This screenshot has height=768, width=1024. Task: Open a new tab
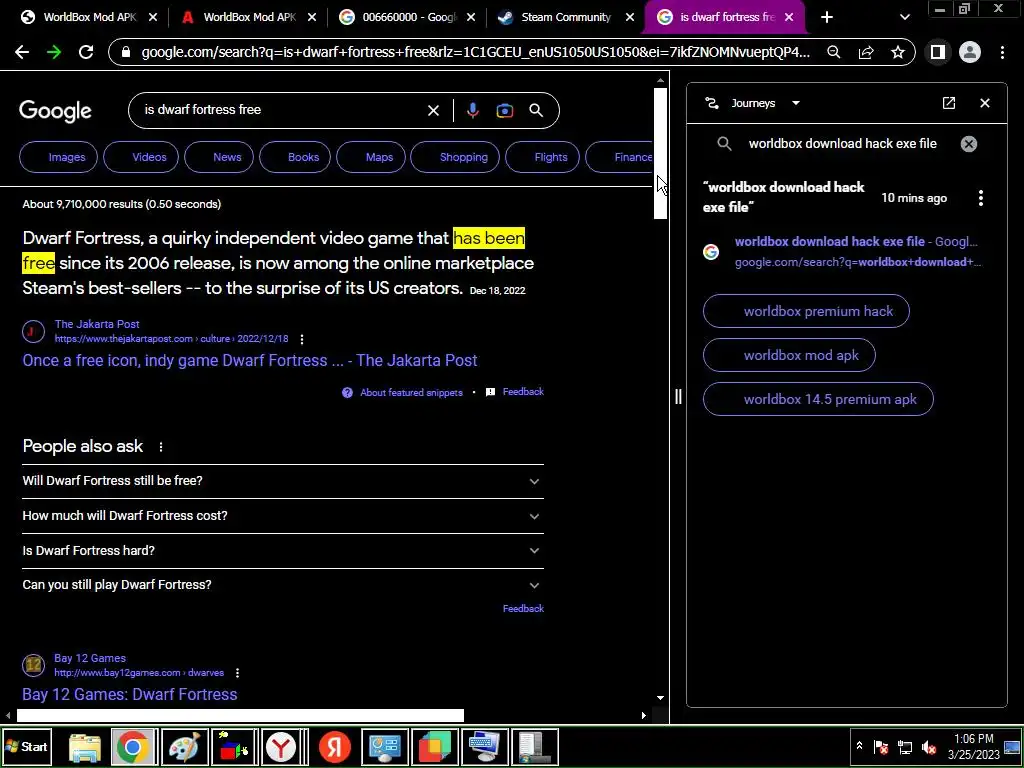[x=827, y=18]
